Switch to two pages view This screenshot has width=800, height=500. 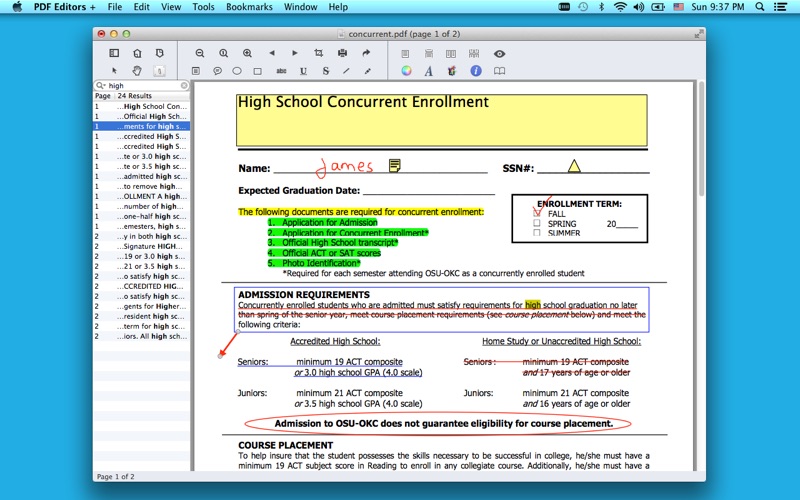(x=451, y=54)
